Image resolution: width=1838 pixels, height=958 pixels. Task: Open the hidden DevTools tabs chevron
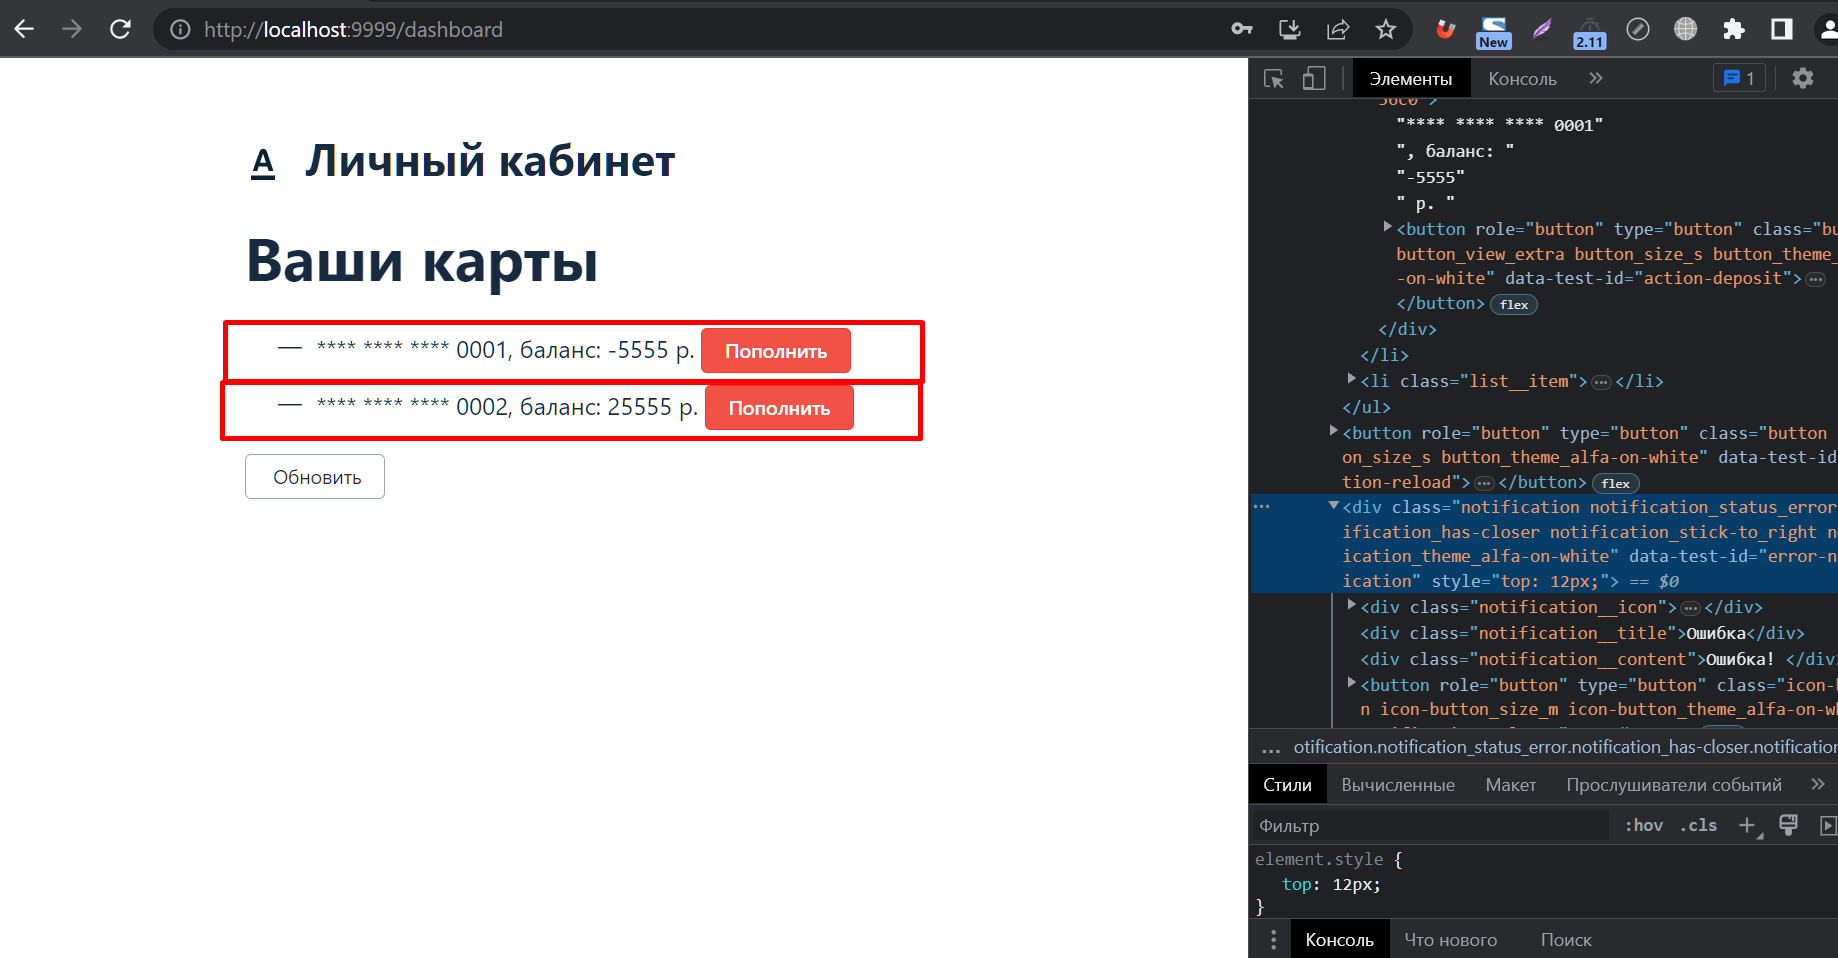[x=1596, y=77]
